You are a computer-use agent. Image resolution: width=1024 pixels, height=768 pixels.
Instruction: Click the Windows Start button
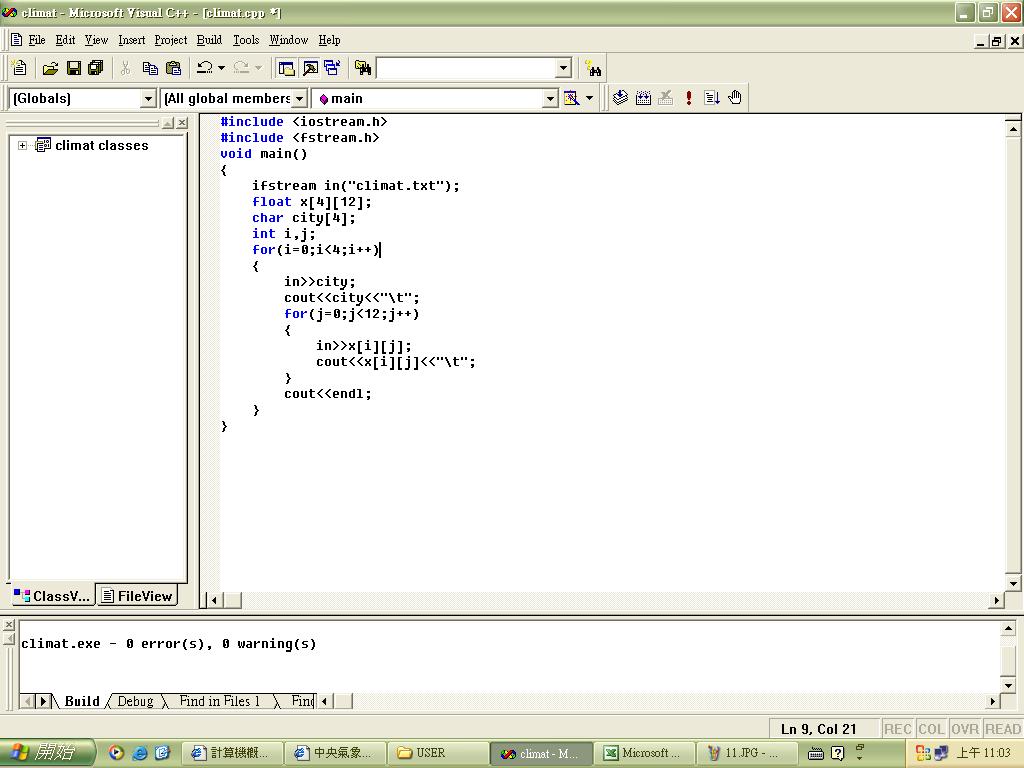pos(47,753)
